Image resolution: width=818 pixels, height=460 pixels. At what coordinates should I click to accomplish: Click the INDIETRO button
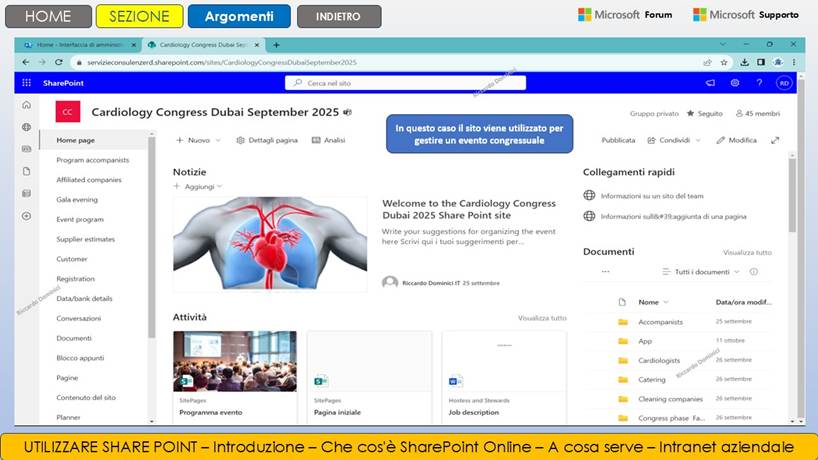pyautogui.click(x=339, y=16)
